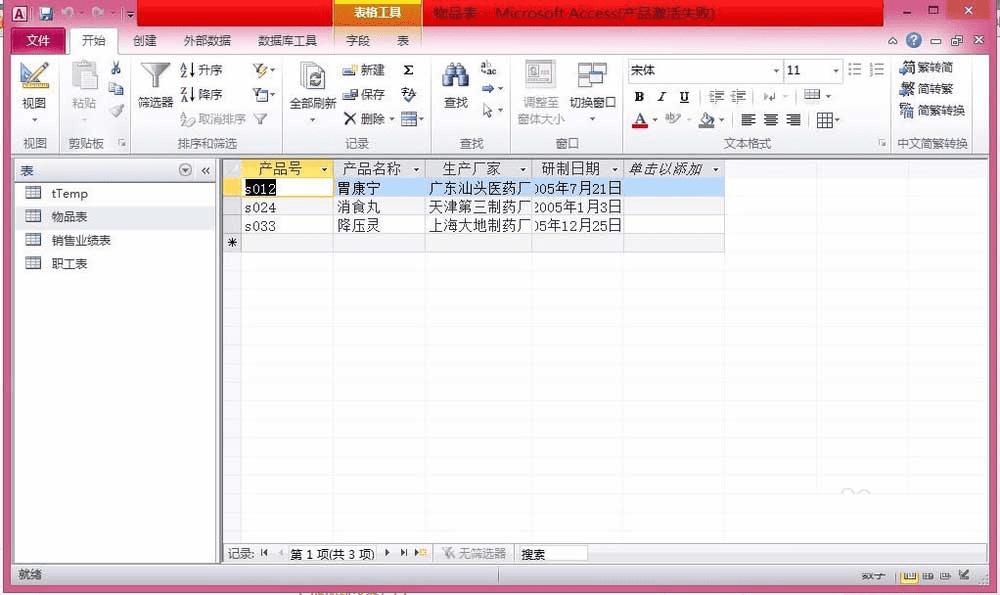The height and width of the screenshot is (595, 1000).
Task: Open the 职工表 table
Action: [115, 263]
